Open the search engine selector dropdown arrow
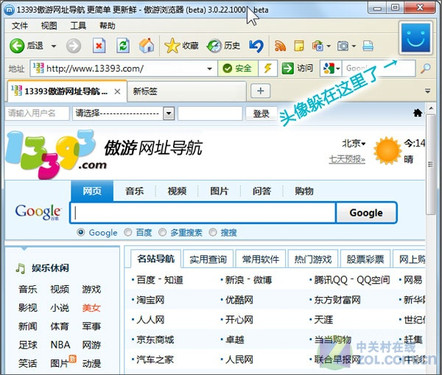Viewport: 442px width, 375px height. (338, 69)
